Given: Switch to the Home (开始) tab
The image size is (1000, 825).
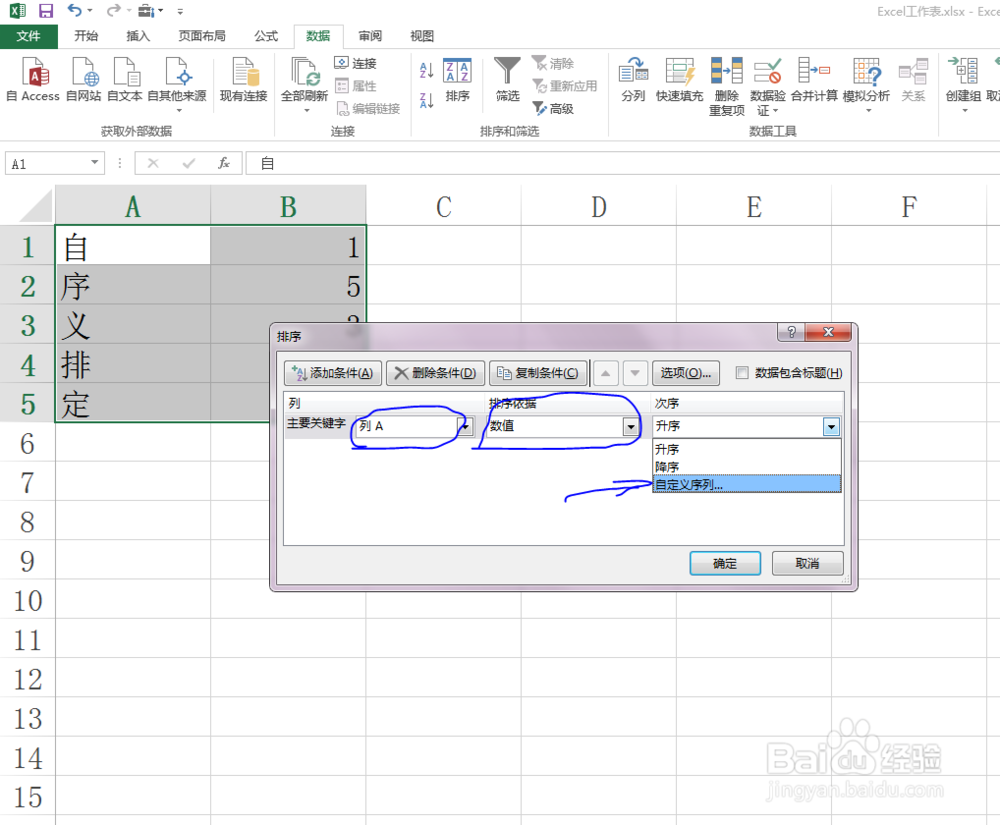Looking at the screenshot, I should click(x=86, y=36).
